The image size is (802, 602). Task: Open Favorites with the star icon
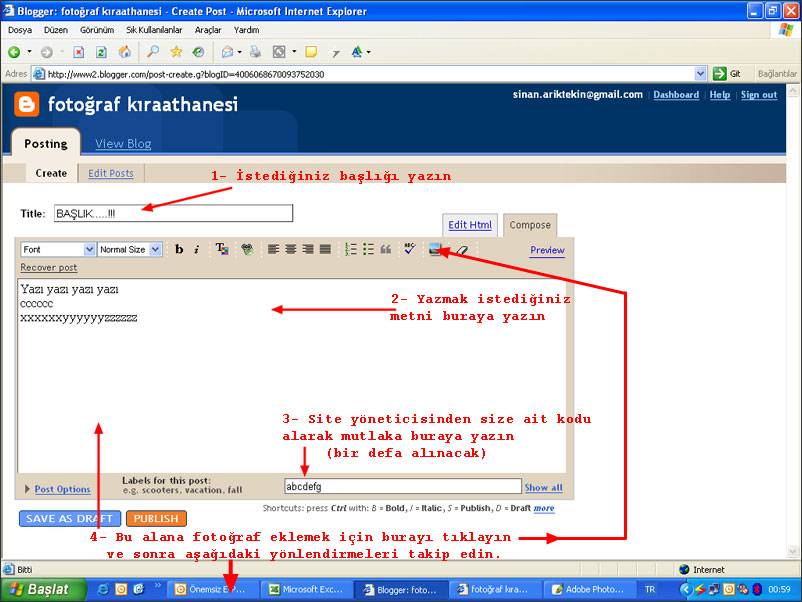(x=176, y=52)
